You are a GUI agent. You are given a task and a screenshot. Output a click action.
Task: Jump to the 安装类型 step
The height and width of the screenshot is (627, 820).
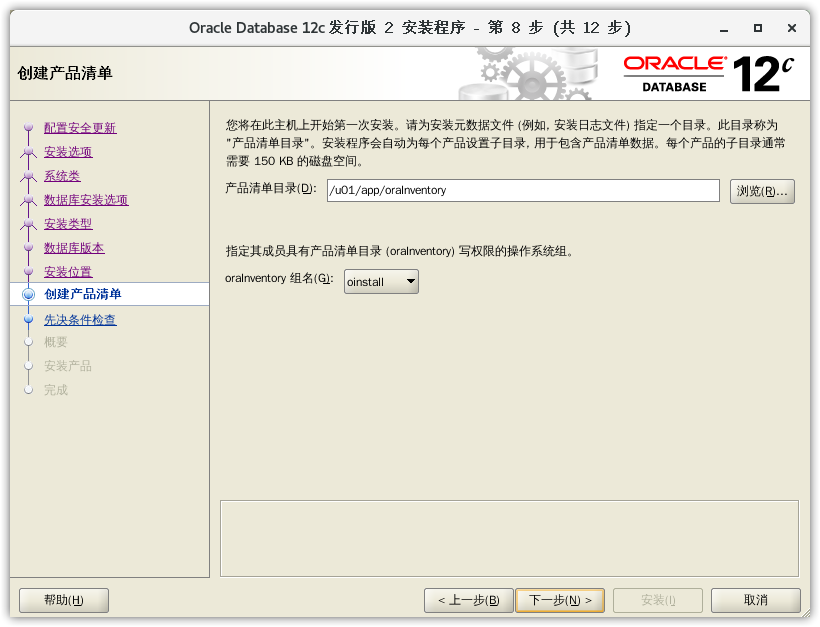tap(68, 224)
